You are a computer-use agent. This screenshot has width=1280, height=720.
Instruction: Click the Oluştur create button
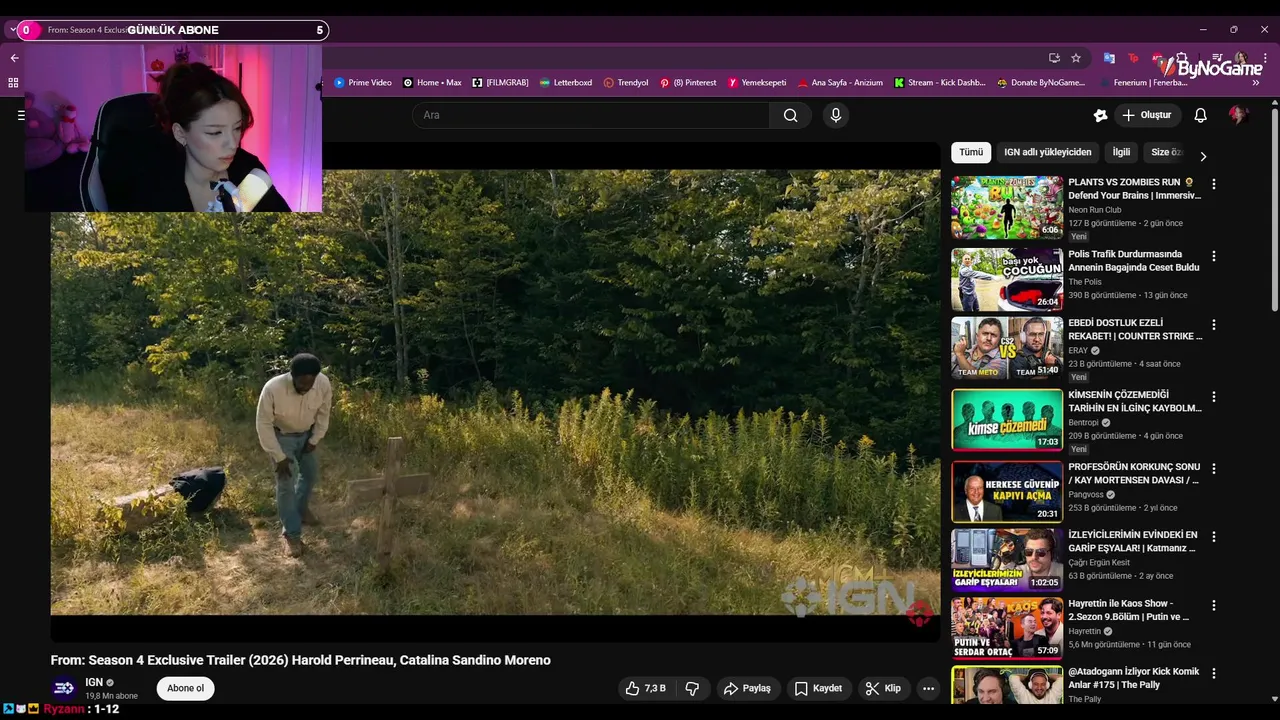click(1146, 115)
